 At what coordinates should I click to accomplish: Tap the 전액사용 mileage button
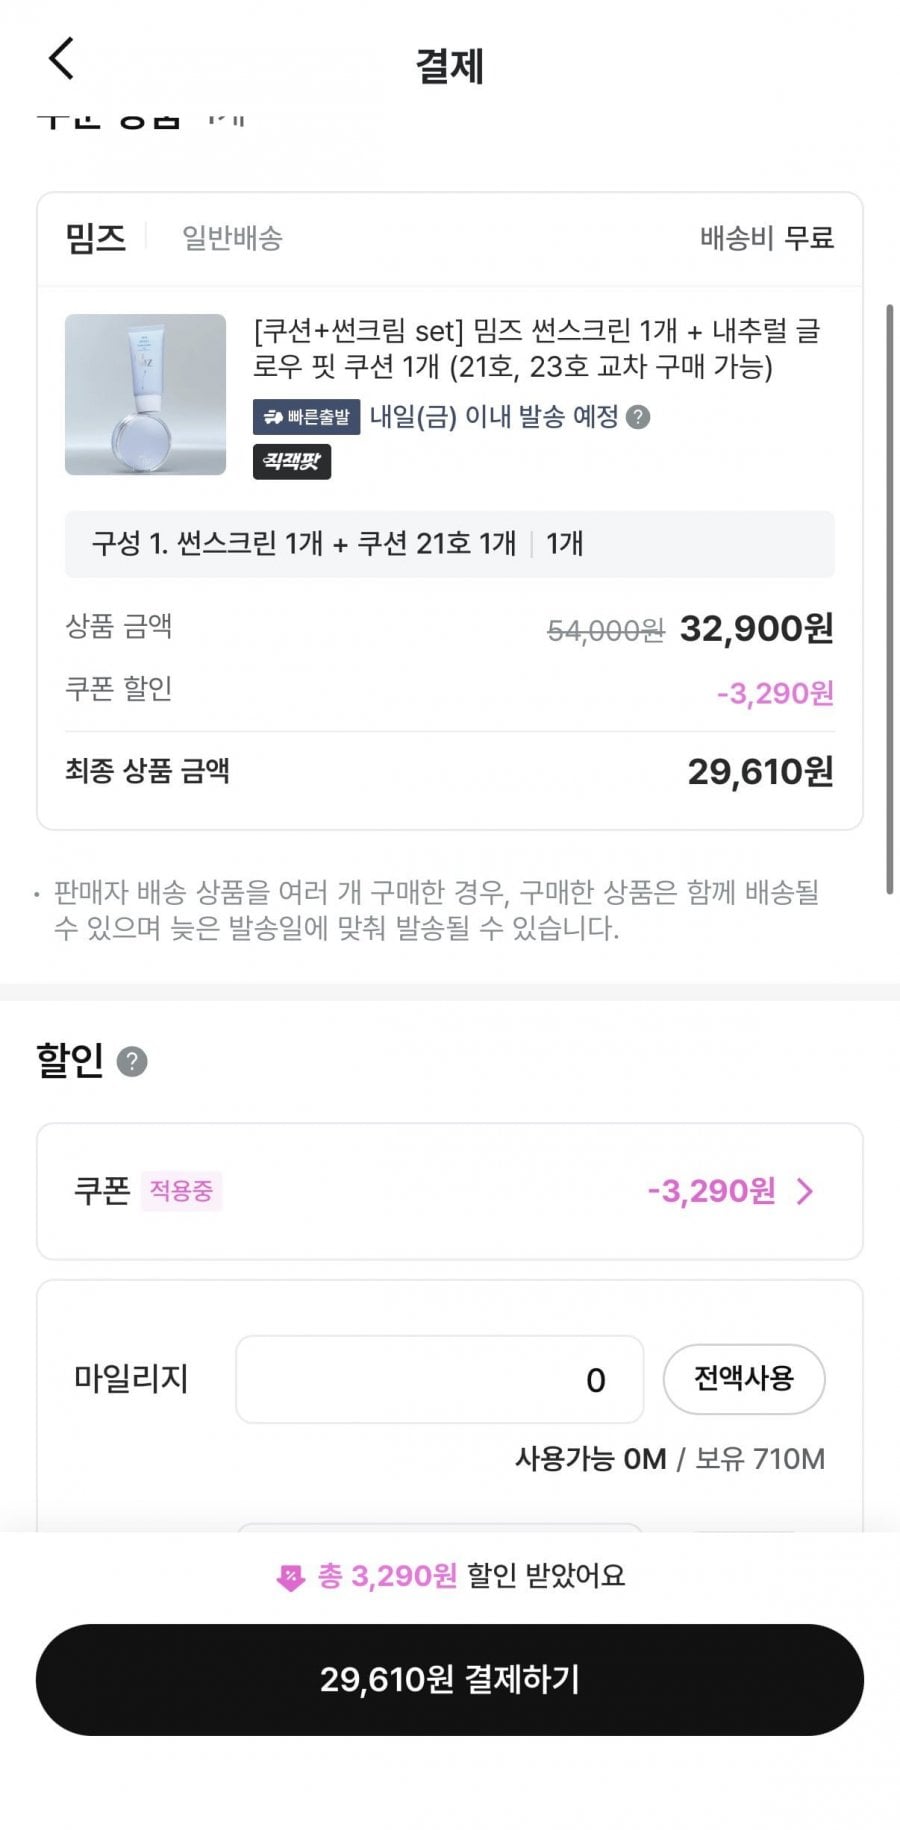(743, 1379)
